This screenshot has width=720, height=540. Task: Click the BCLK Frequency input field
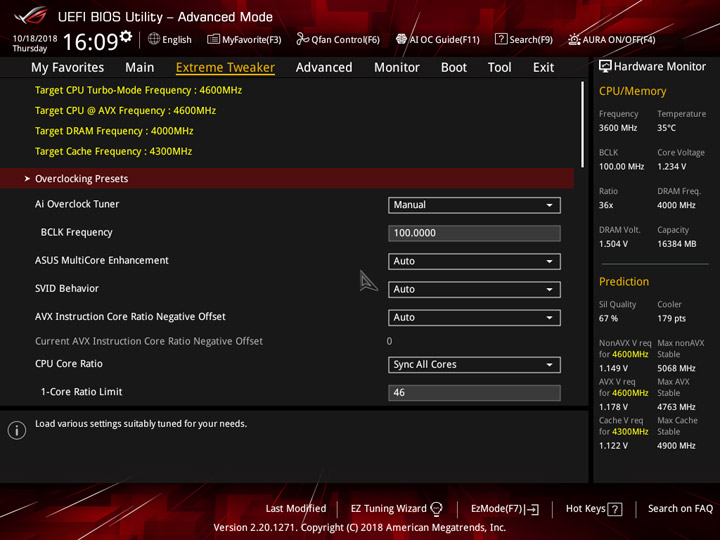[x=474, y=233]
